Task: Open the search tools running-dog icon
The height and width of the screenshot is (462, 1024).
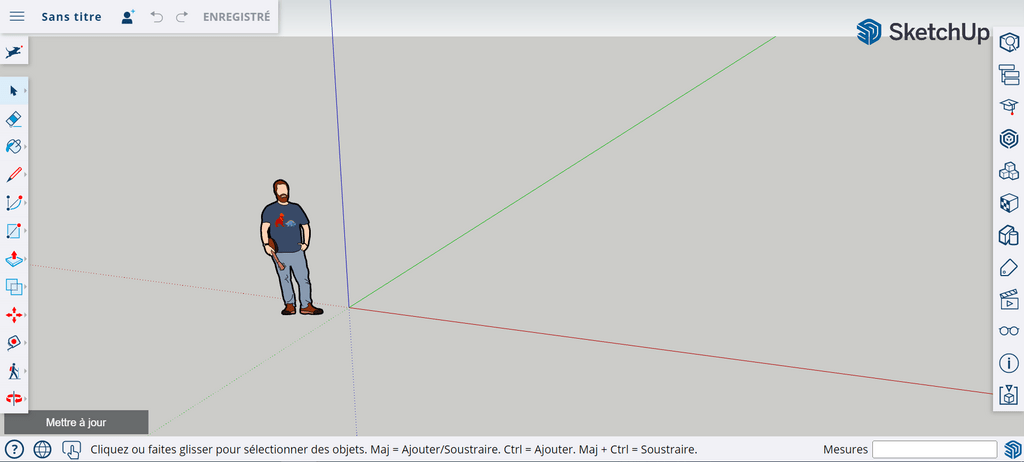Action: coord(14,51)
